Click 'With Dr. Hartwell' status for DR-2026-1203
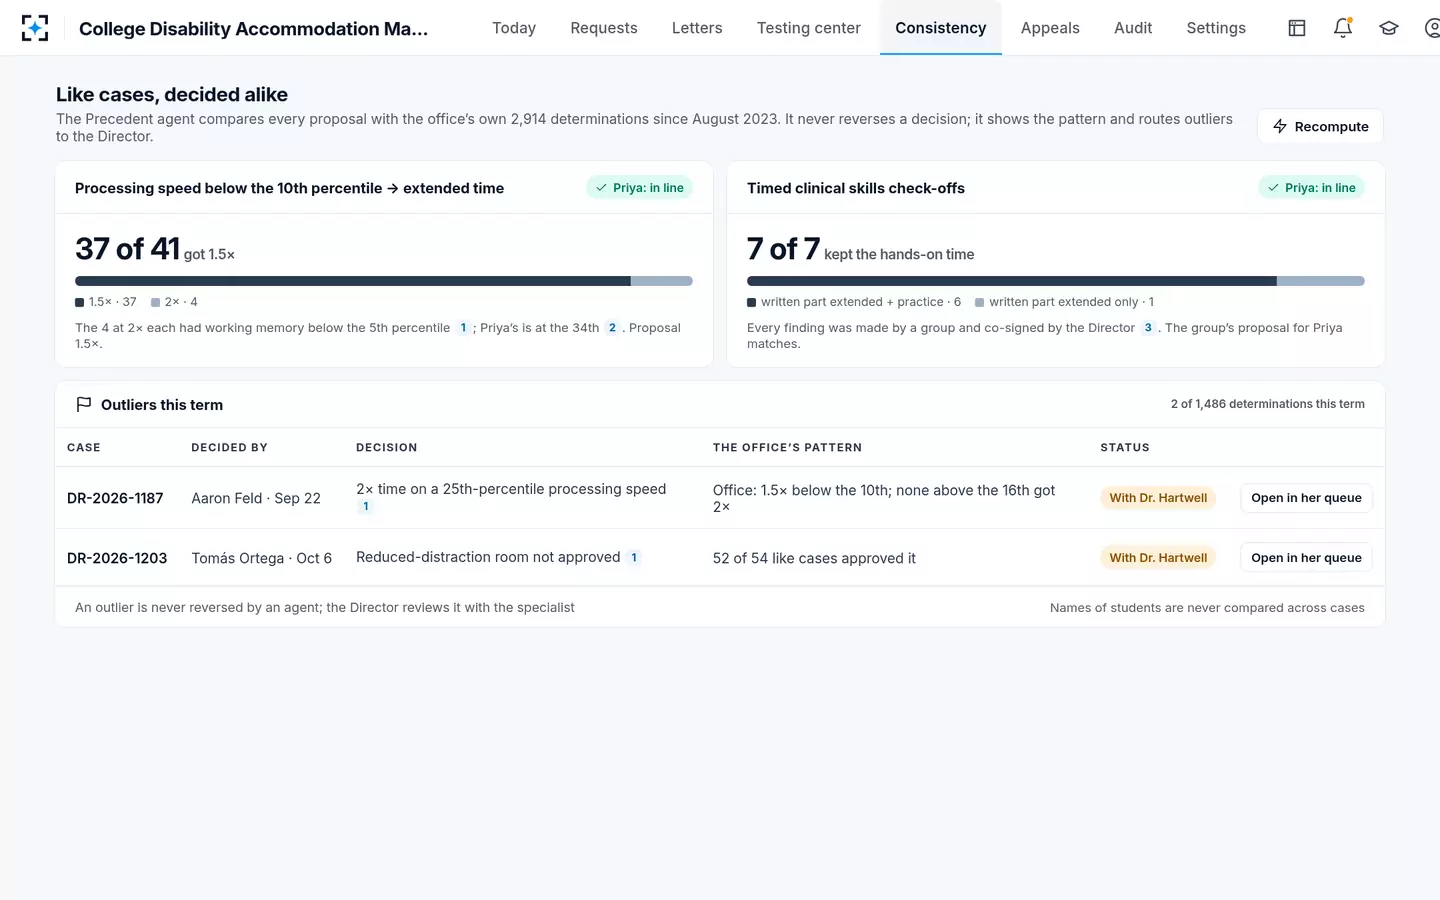Image resolution: width=1440 pixels, height=900 pixels. coord(1158,558)
